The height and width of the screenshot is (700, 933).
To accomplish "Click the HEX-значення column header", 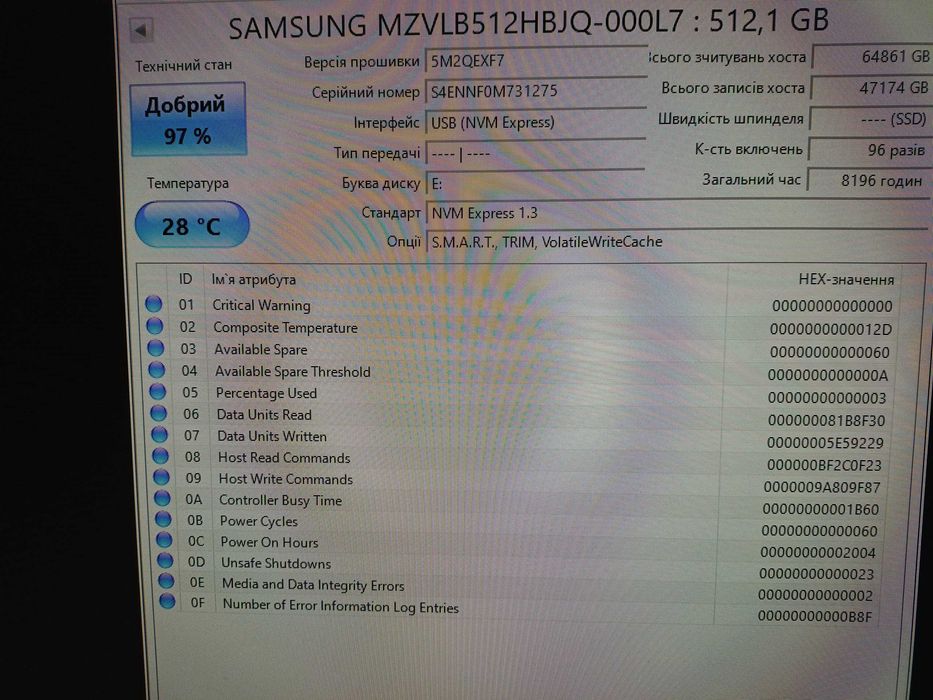I will click(846, 280).
